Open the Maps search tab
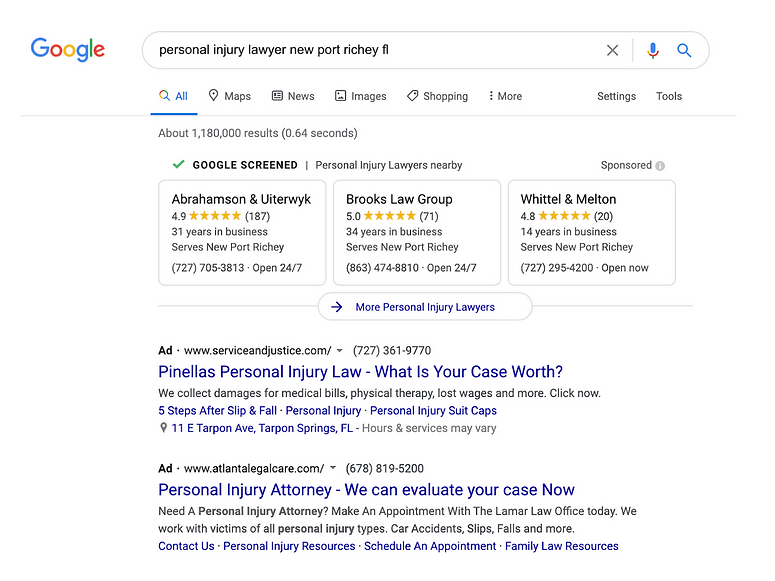The image size is (775, 581). pos(229,96)
